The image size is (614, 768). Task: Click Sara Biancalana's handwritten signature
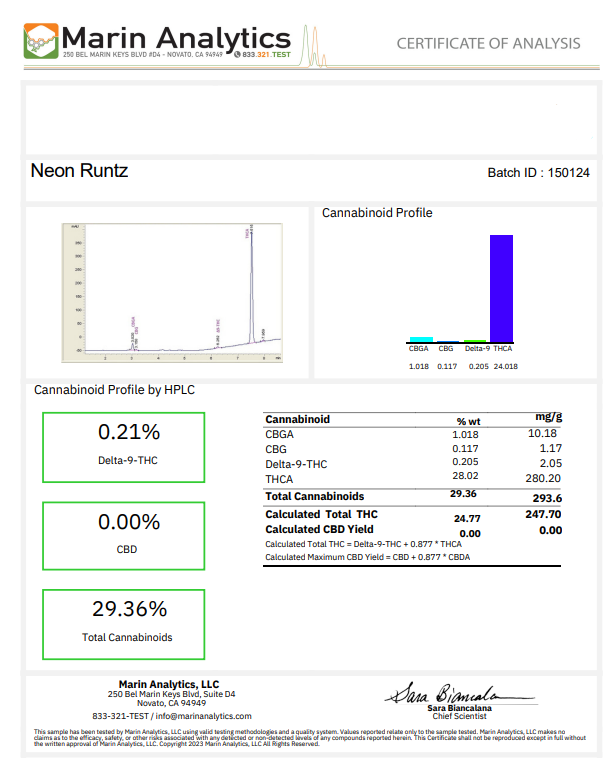460,693
